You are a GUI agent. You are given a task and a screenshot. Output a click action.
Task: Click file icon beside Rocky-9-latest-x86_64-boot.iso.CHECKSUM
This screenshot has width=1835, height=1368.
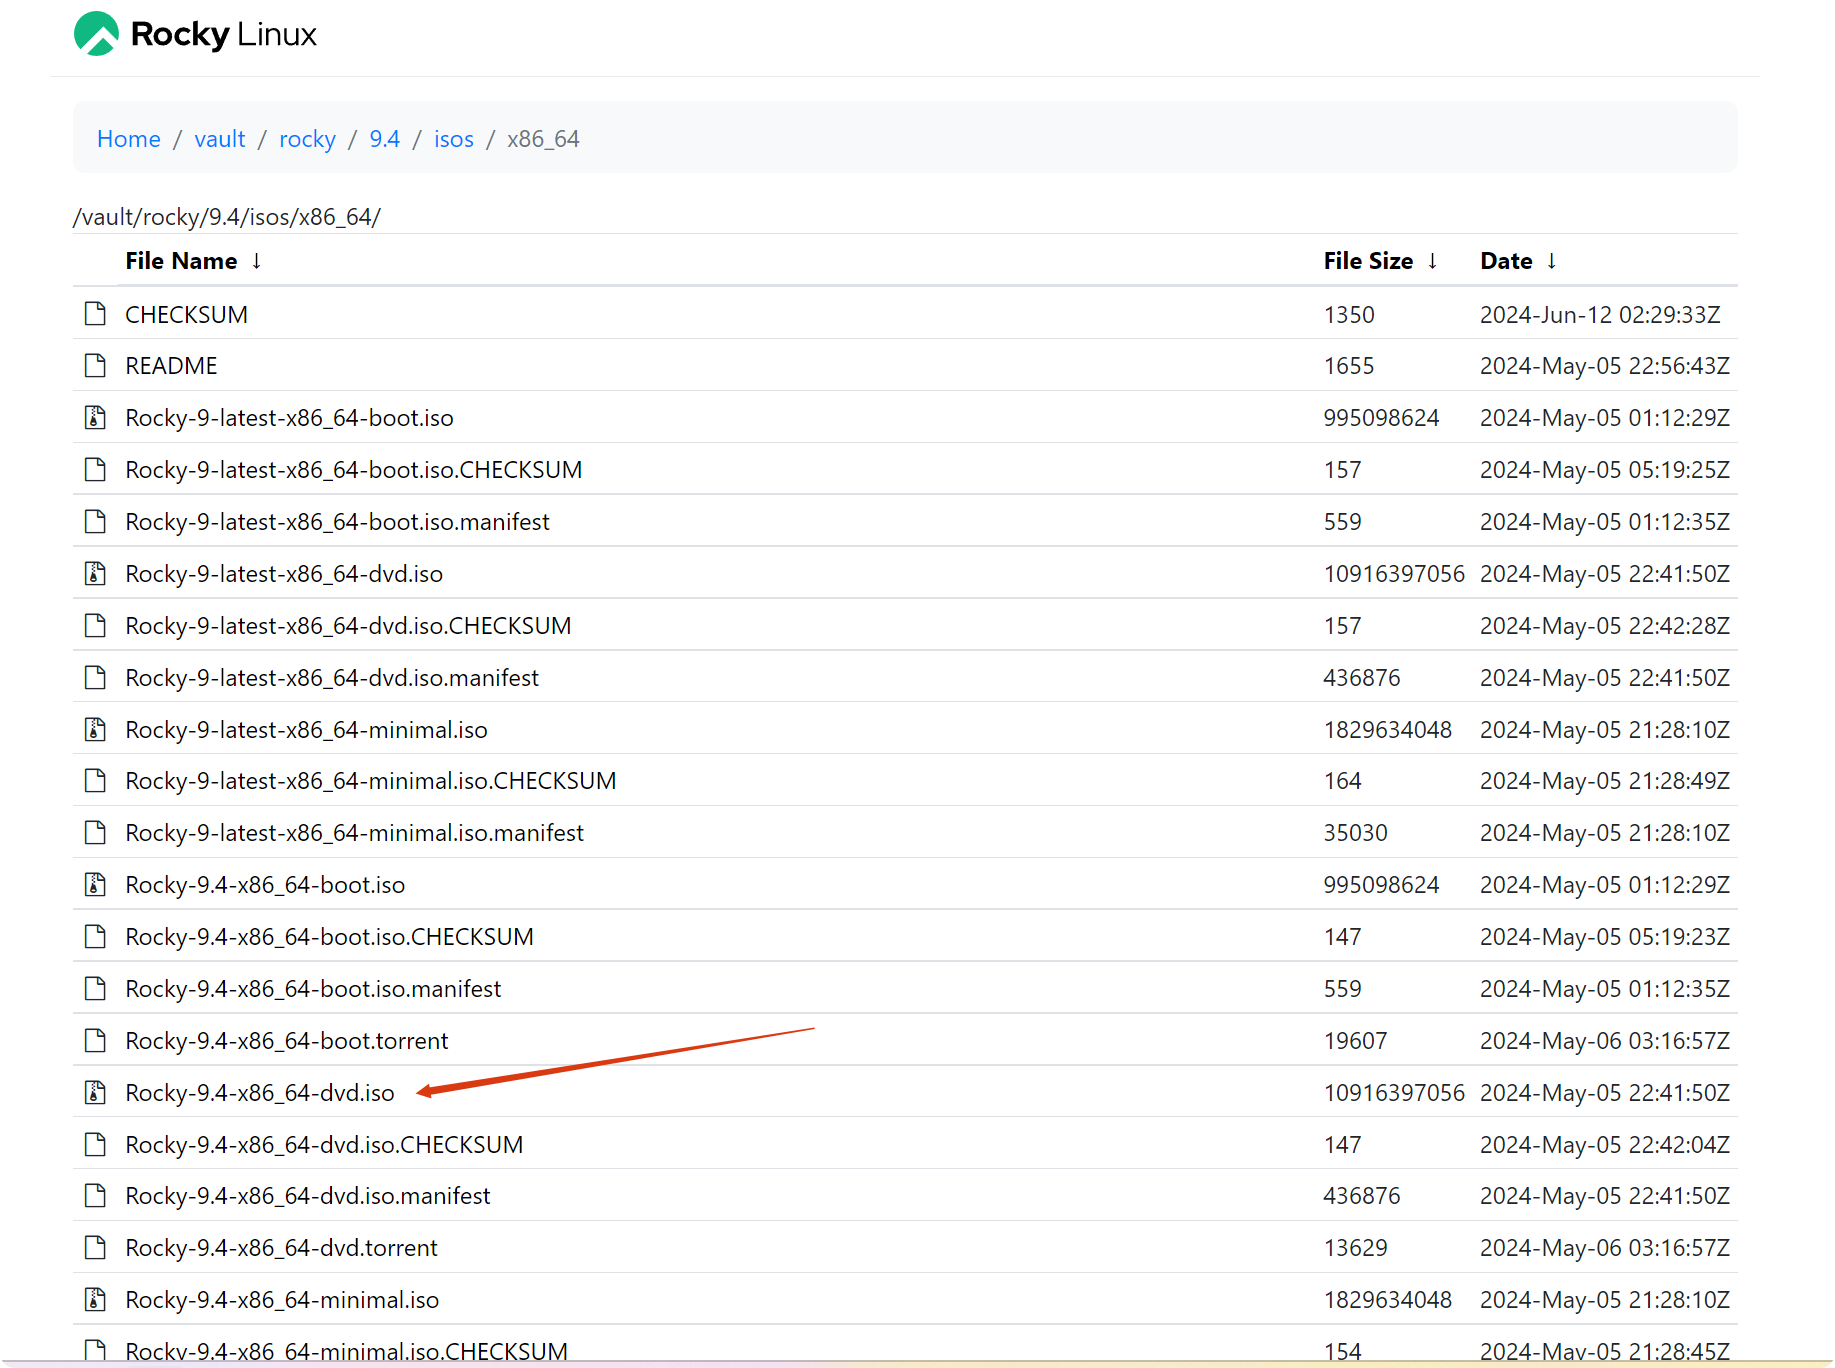tap(95, 470)
